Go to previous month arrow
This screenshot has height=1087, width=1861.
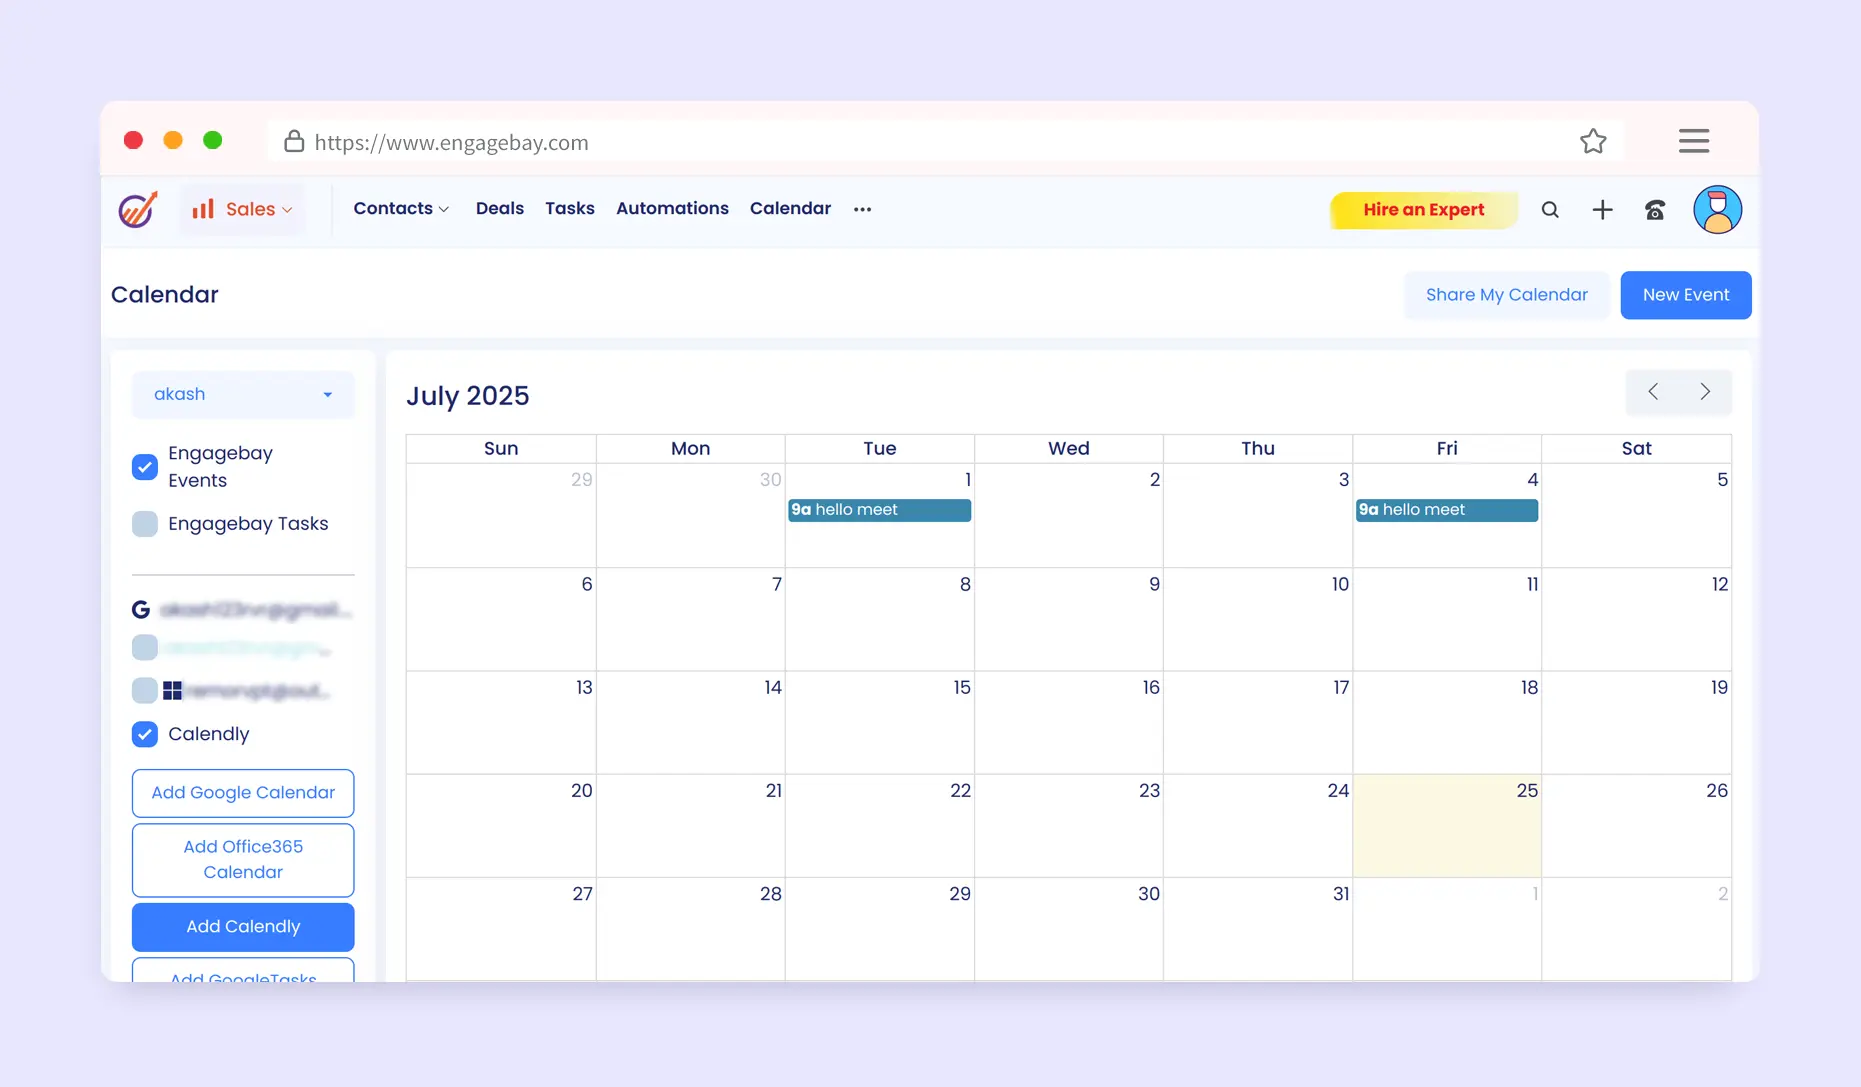[1653, 392]
